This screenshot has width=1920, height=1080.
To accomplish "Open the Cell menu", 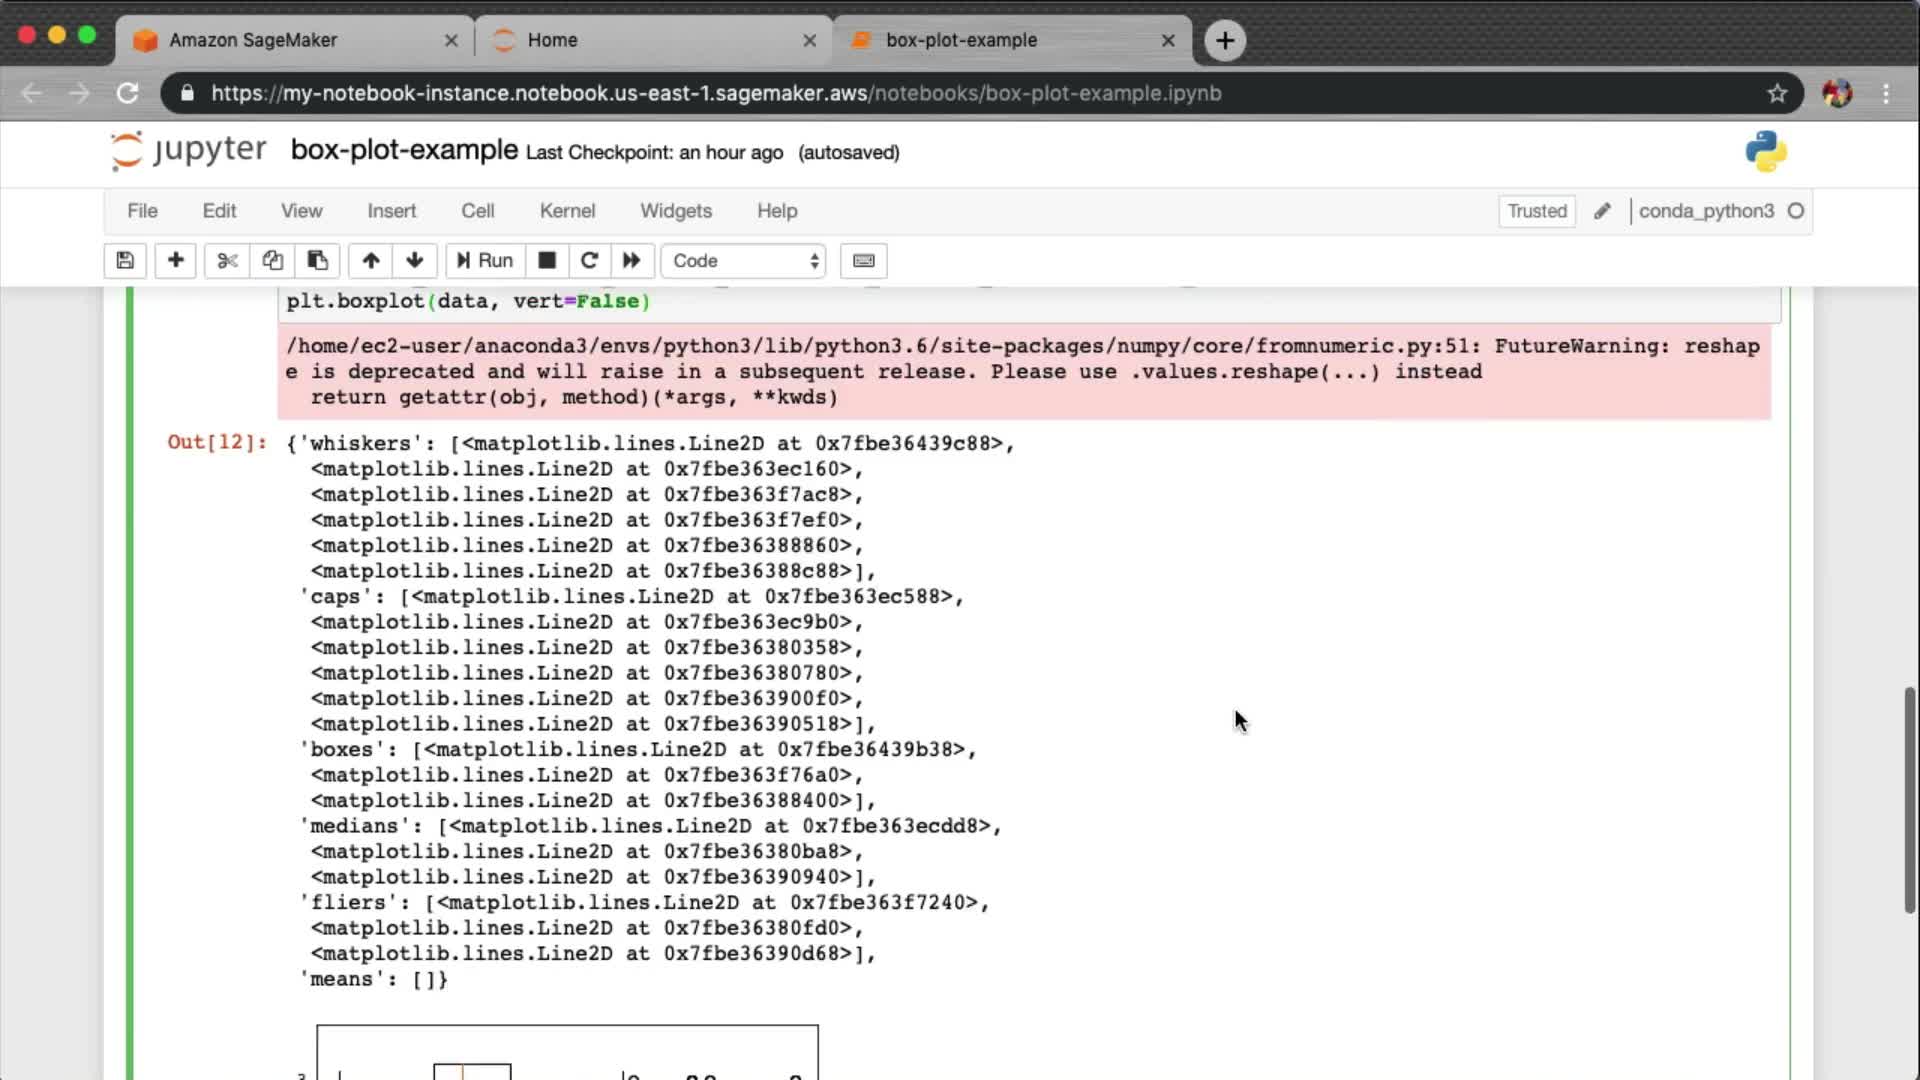I will [x=477, y=211].
